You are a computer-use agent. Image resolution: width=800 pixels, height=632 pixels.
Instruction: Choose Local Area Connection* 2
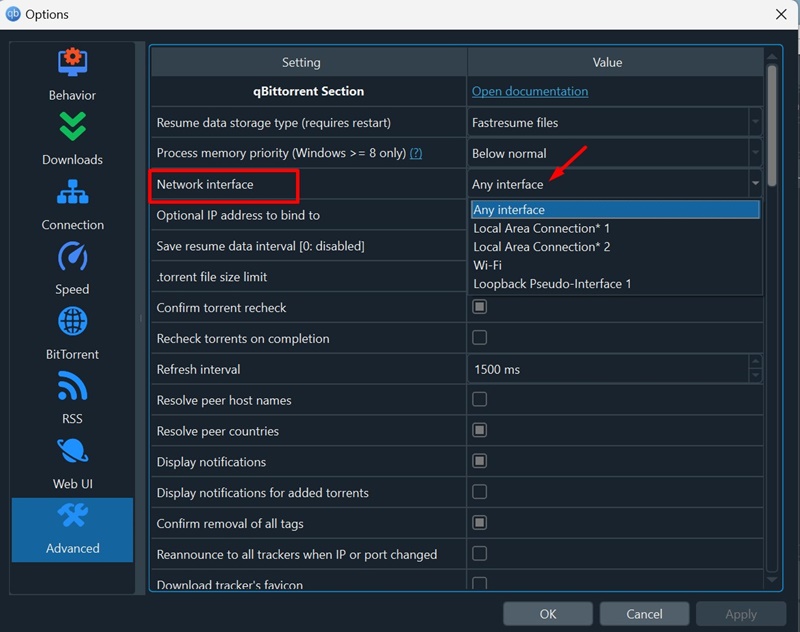615,247
